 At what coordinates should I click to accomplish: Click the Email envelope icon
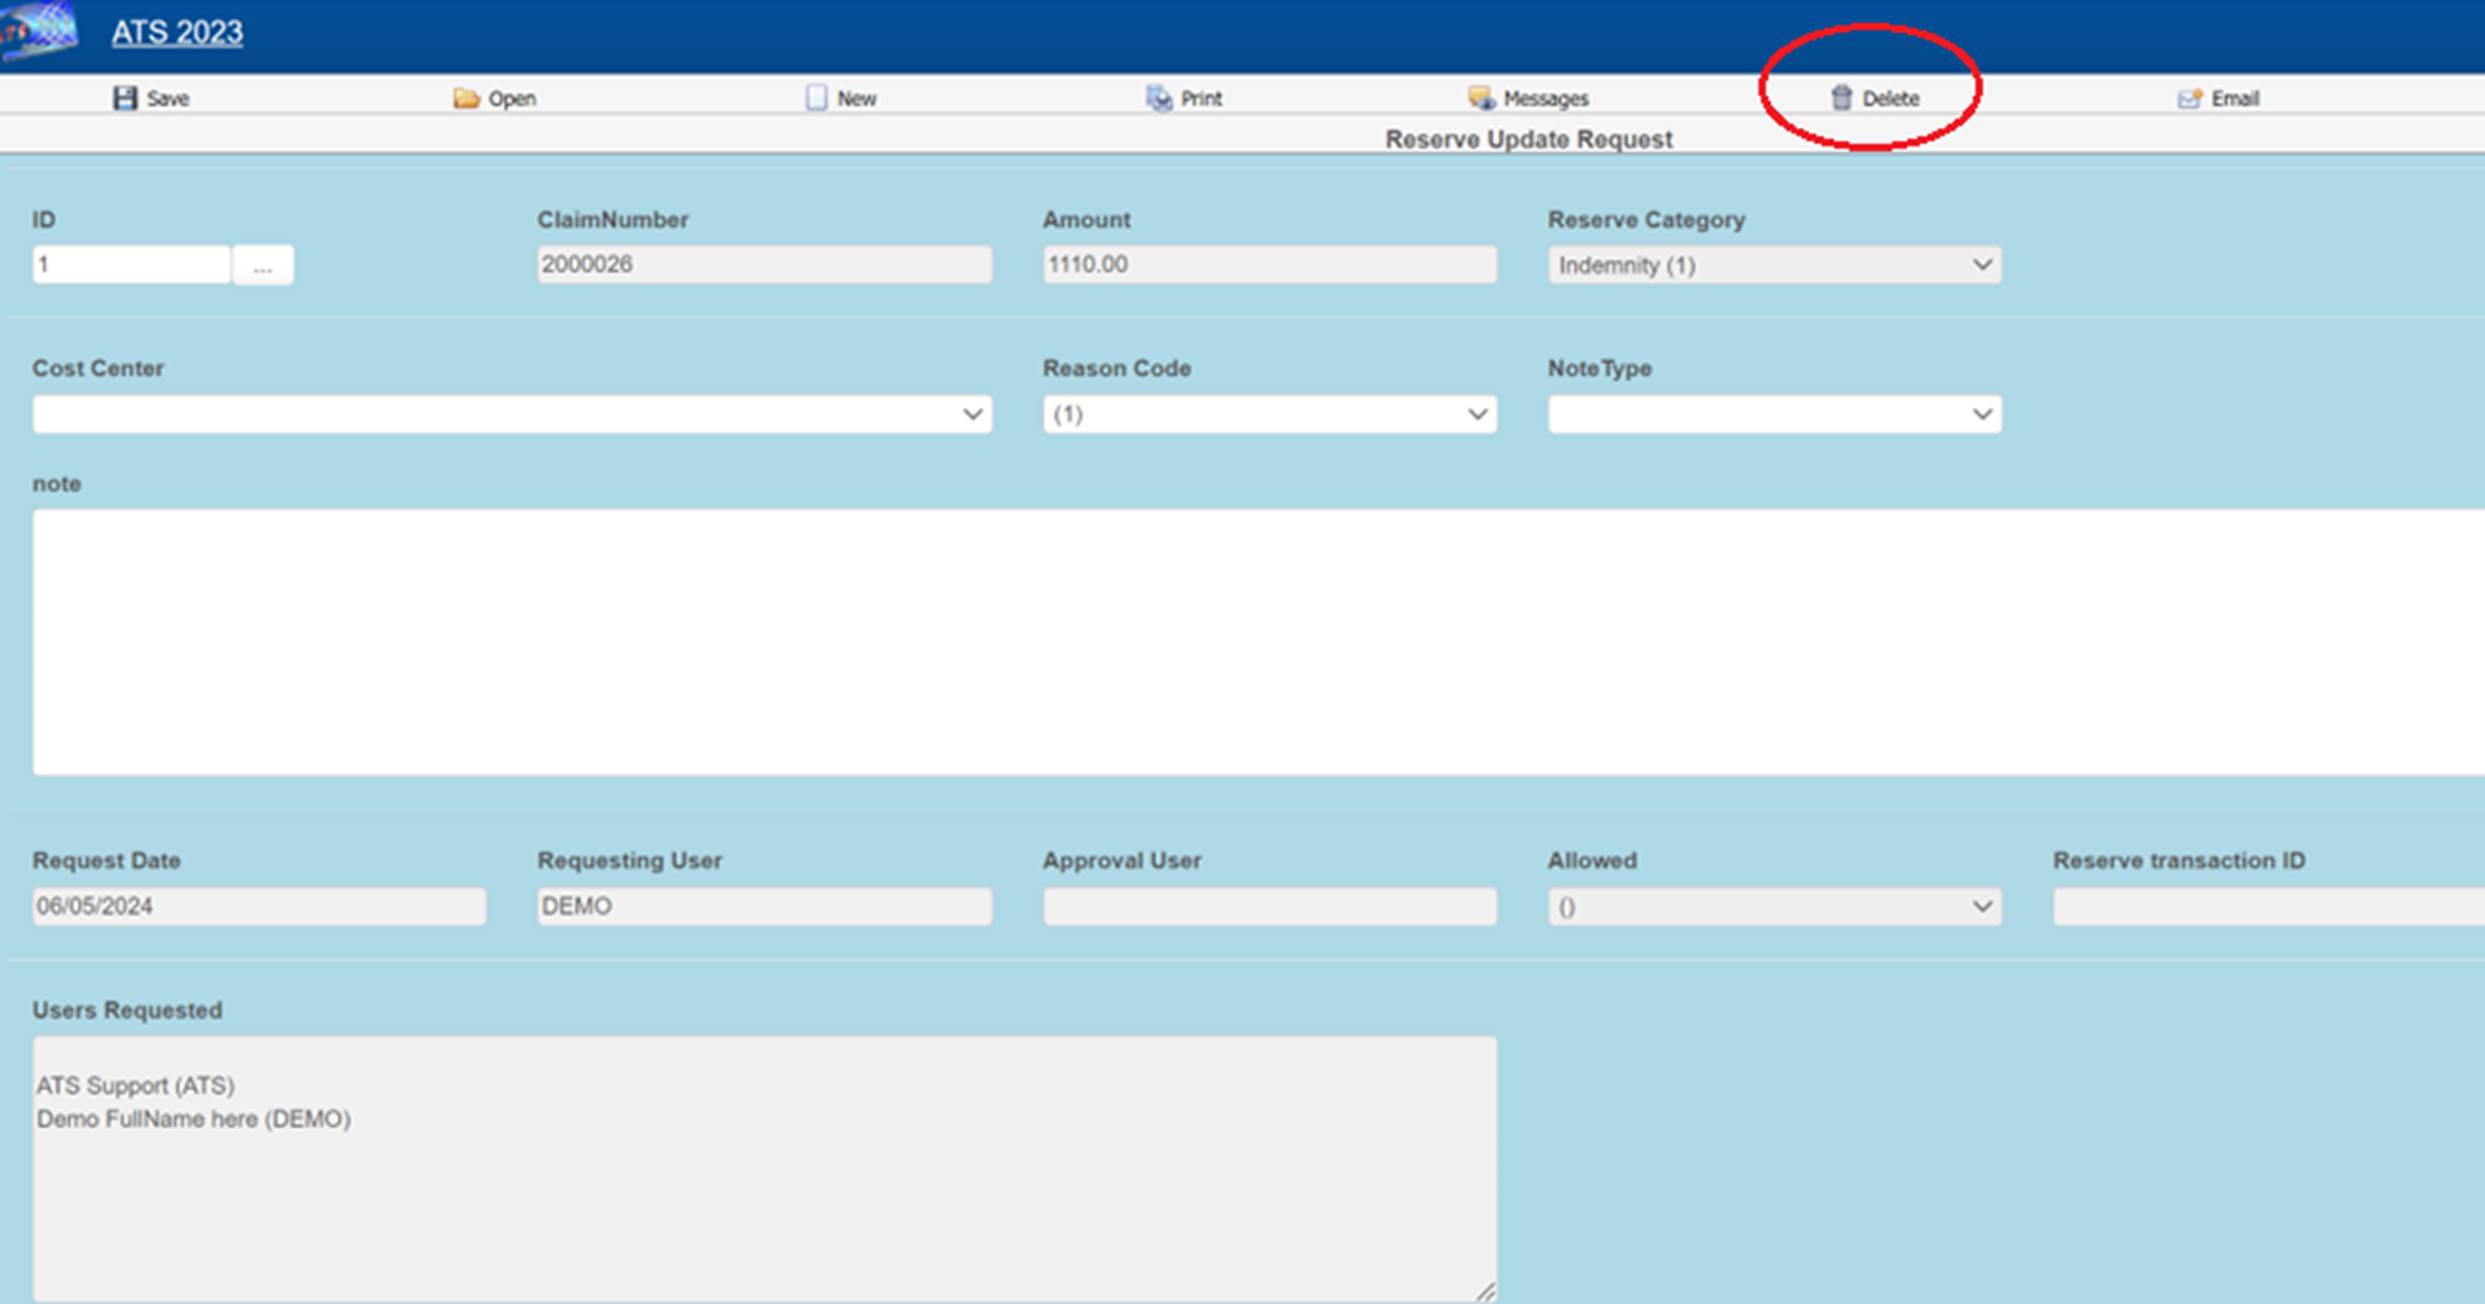pos(2189,98)
